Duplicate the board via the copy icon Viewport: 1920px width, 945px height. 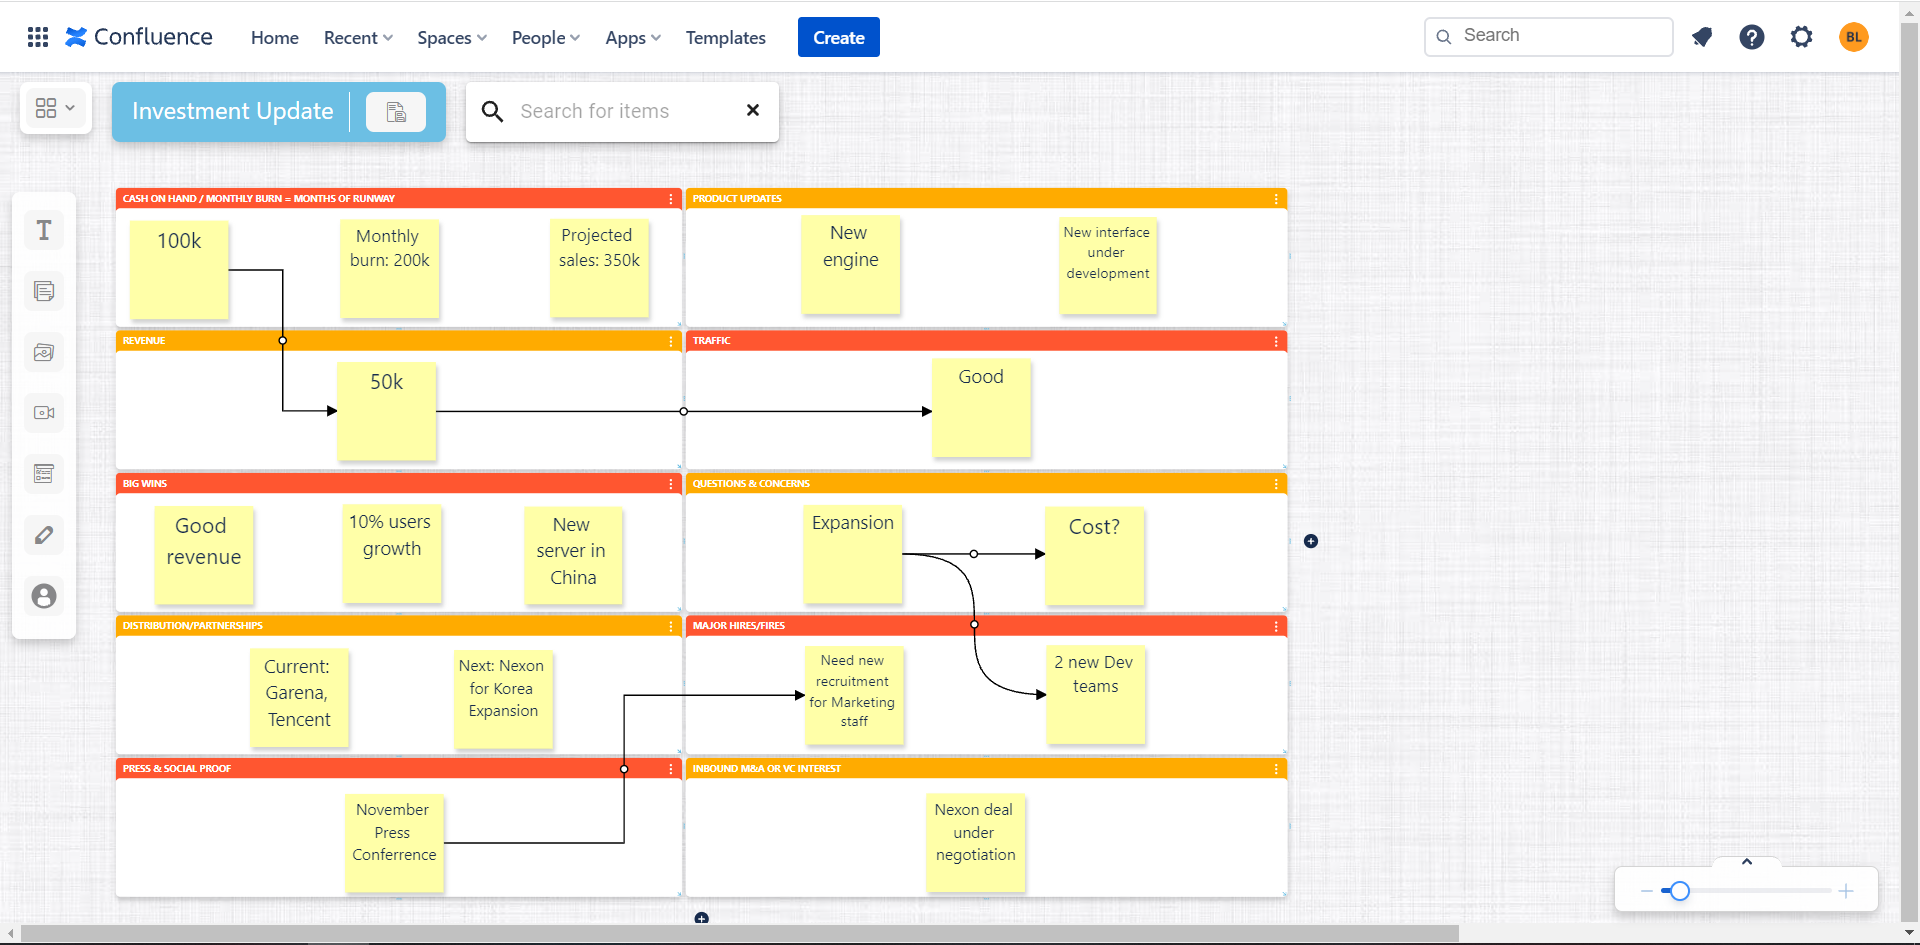point(396,111)
